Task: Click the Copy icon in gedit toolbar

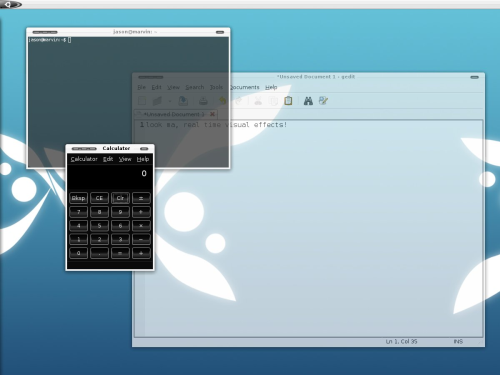Action: (x=274, y=101)
